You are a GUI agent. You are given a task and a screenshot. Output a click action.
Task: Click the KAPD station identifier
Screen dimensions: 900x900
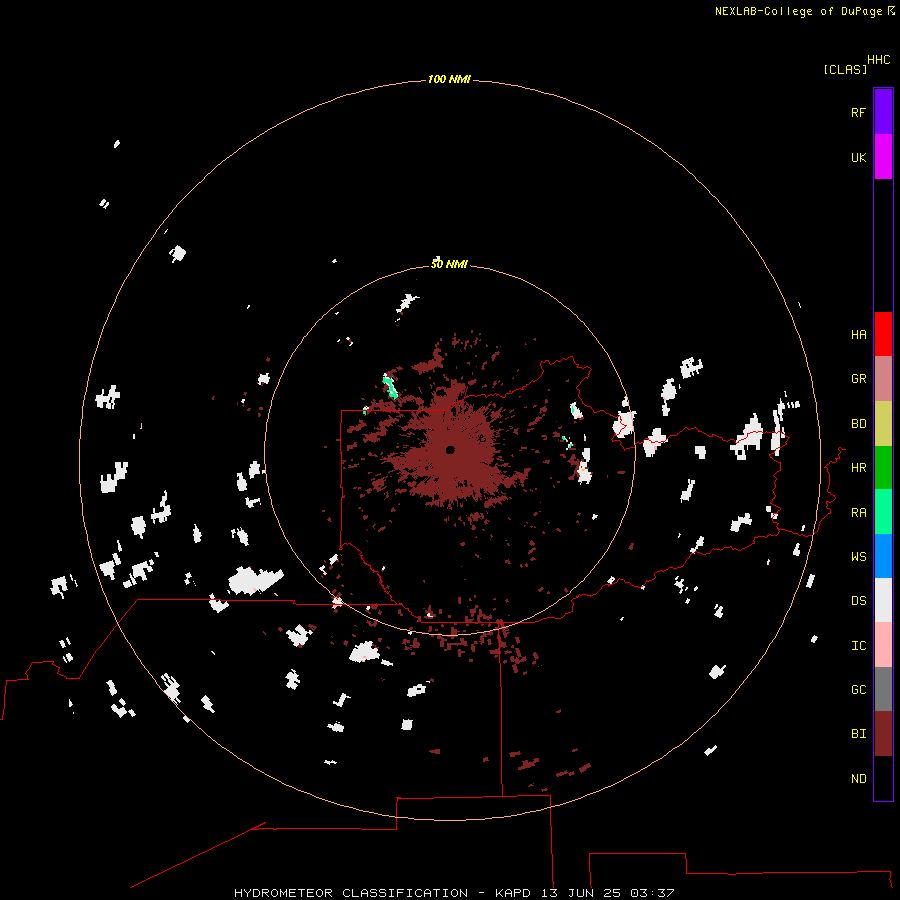[513, 893]
